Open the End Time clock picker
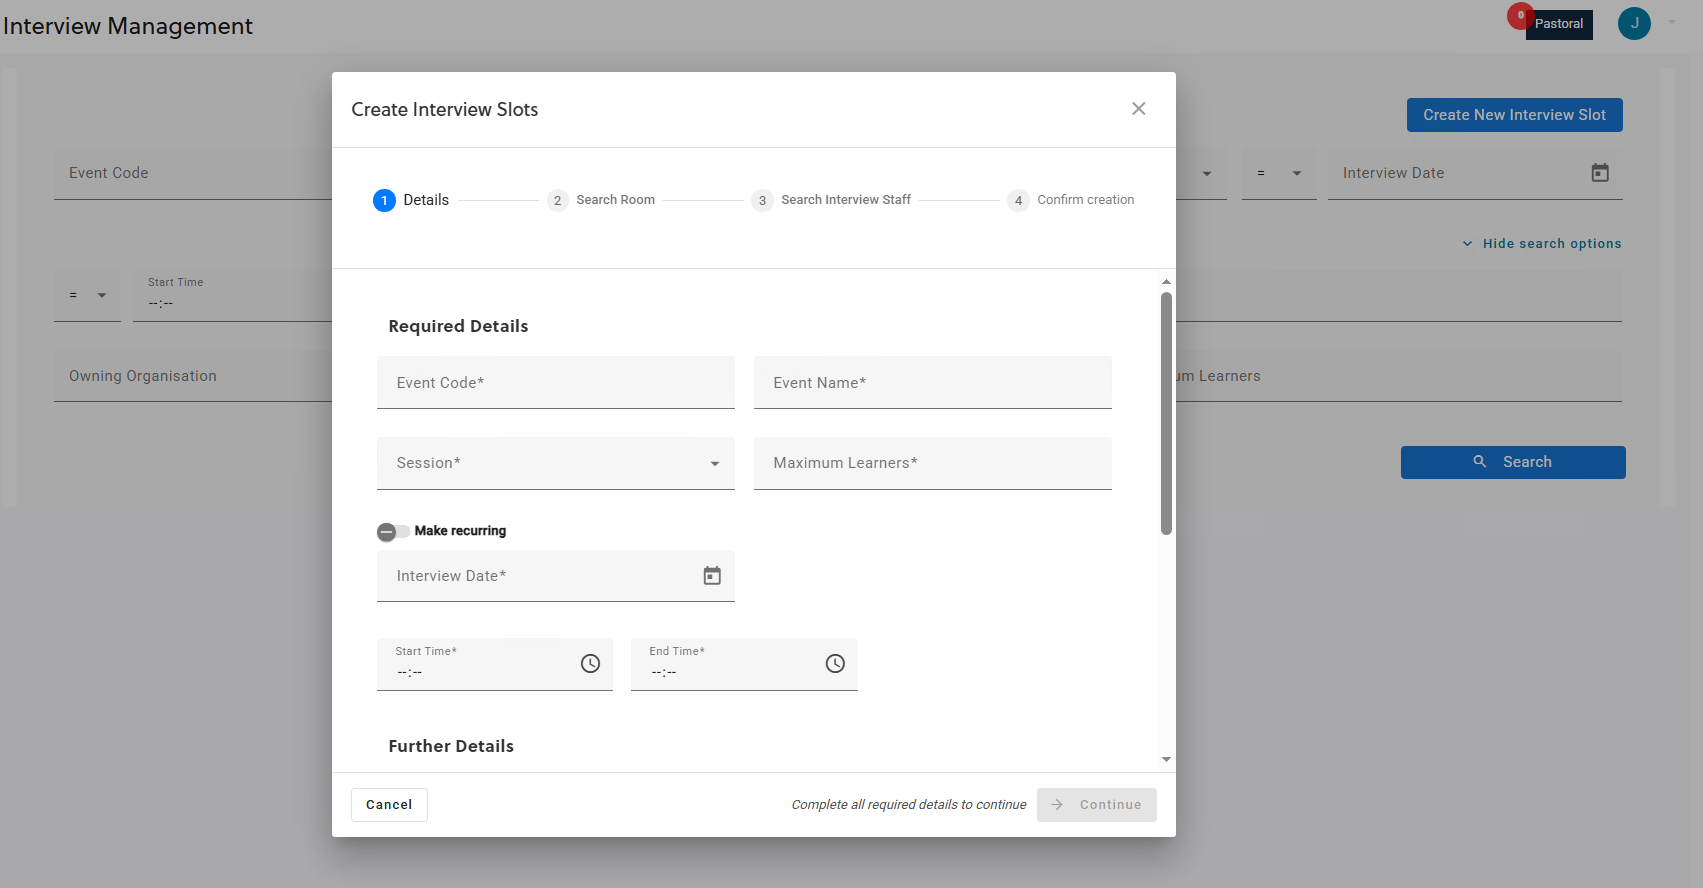This screenshot has height=888, width=1703. (835, 664)
